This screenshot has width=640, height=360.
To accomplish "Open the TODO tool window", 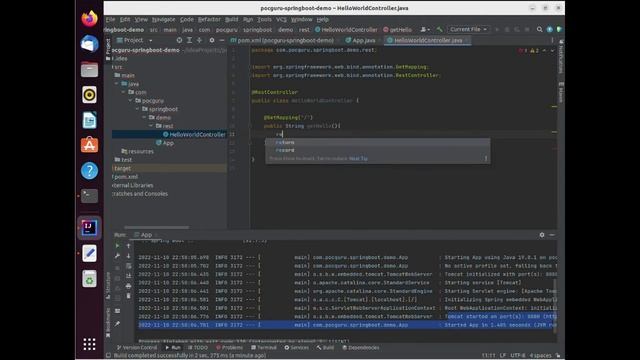I will (x=198, y=347).
